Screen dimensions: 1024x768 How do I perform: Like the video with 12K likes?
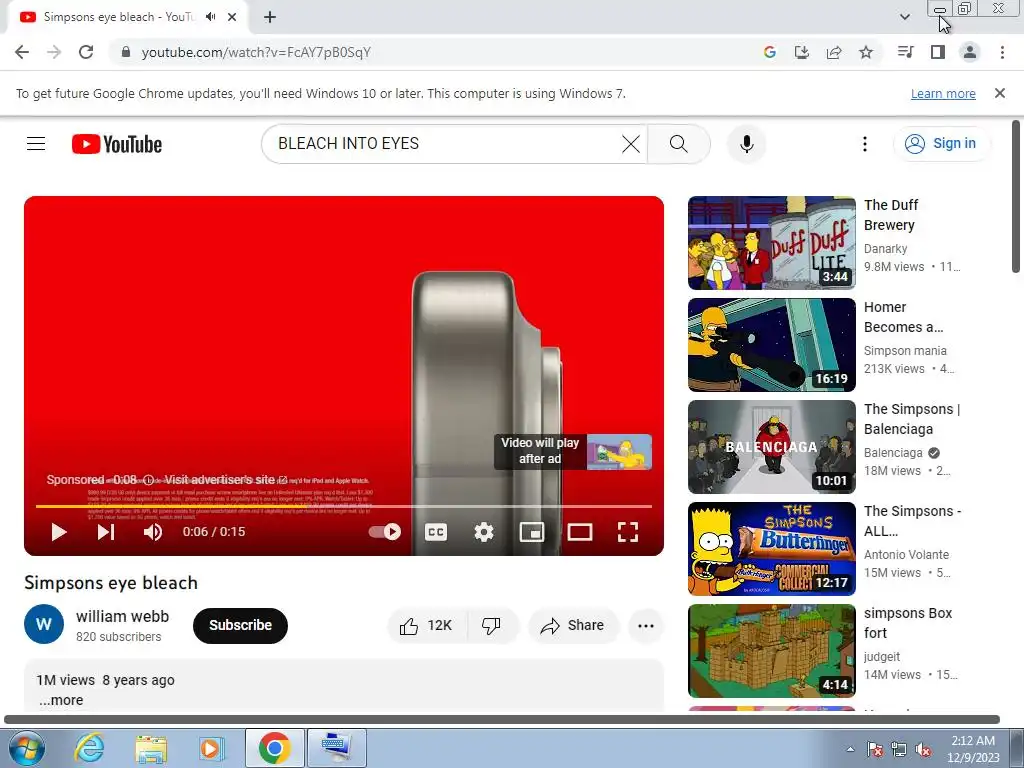(426, 626)
